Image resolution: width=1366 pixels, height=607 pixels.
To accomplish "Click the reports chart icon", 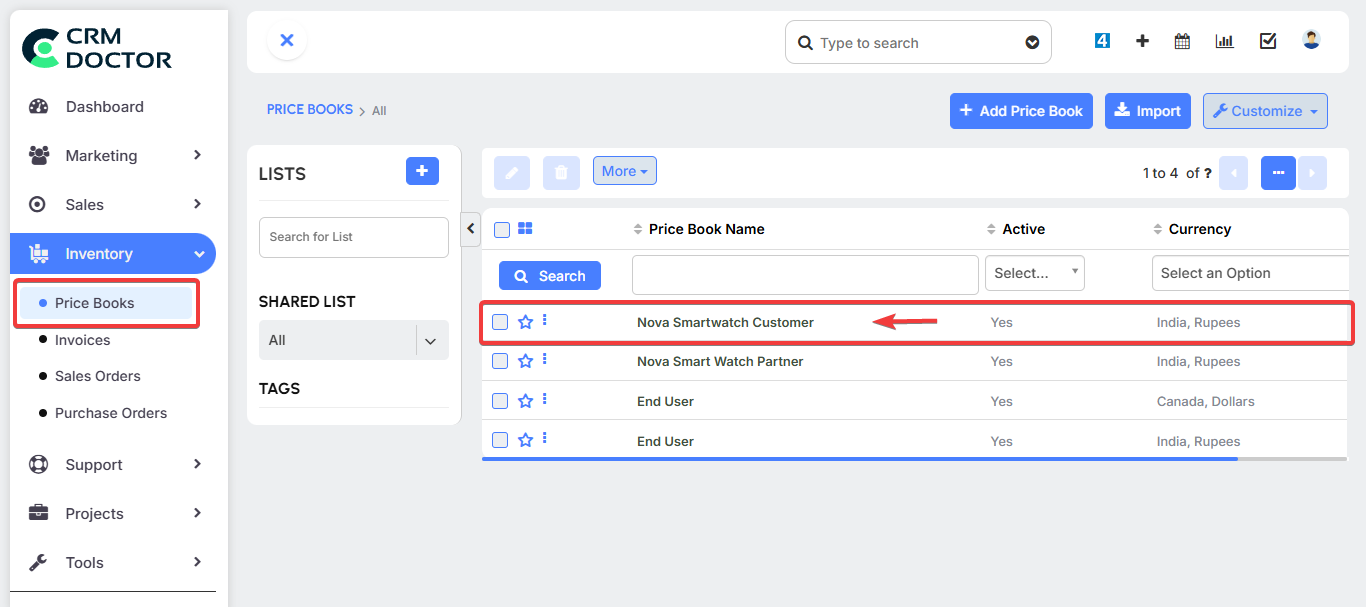I will [x=1224, y=41].
